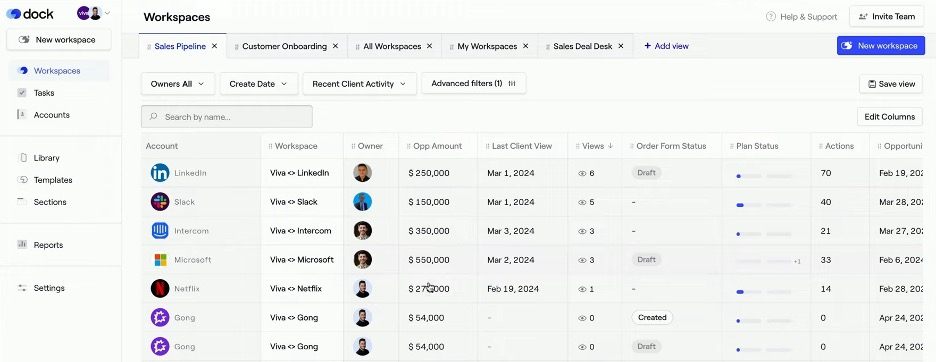Open the Owners All dropdown

pyautogui.click(x=177, y=84)
